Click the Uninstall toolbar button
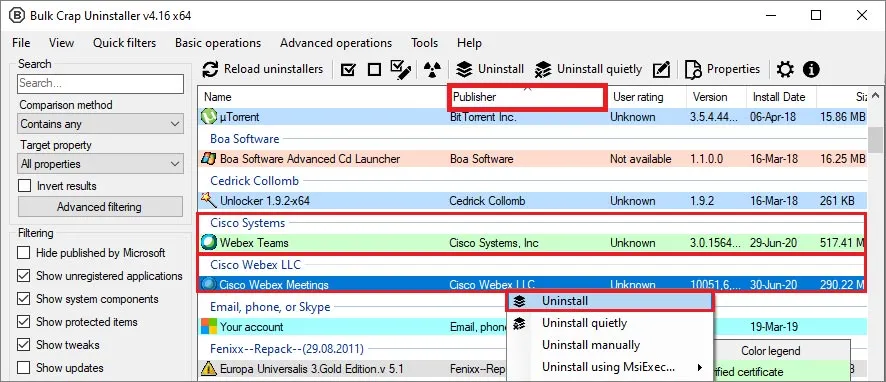 tap(490, 69)
